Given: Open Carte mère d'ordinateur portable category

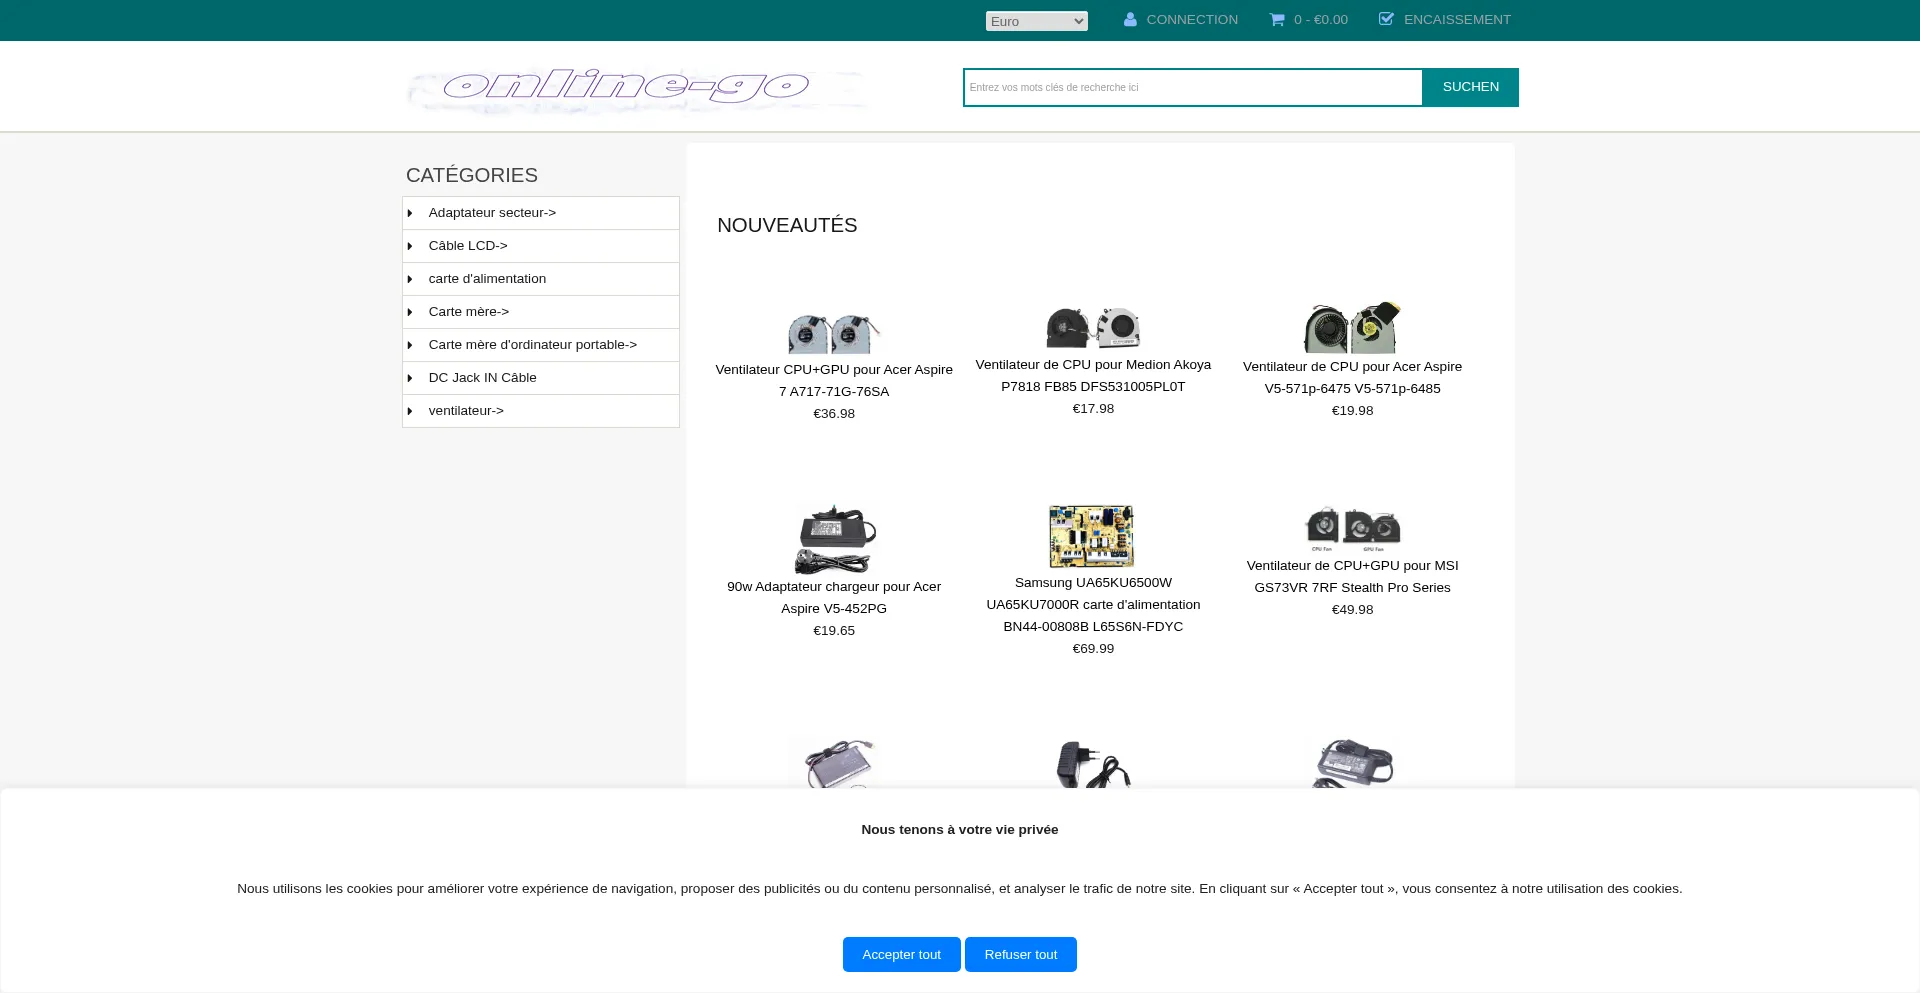Looking at the screenshot, I should (x=532, y=345).
